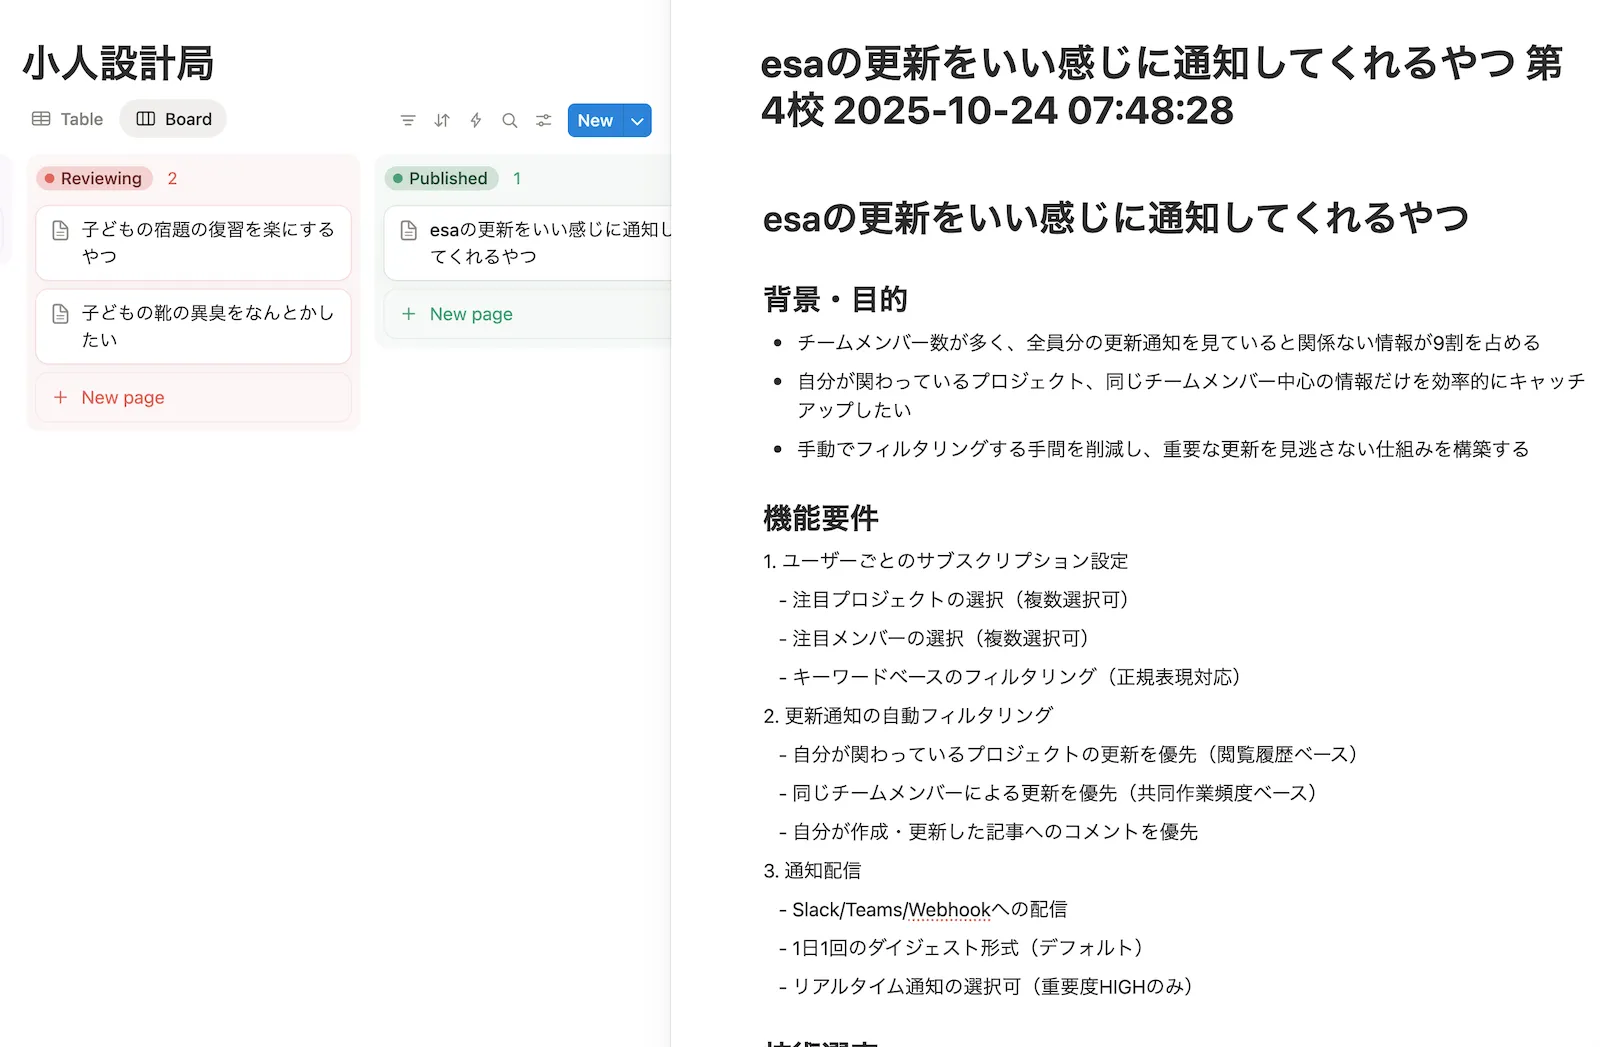Click the 小人設計局 database title
The image size is (1600, 1047).
[118, 63]
